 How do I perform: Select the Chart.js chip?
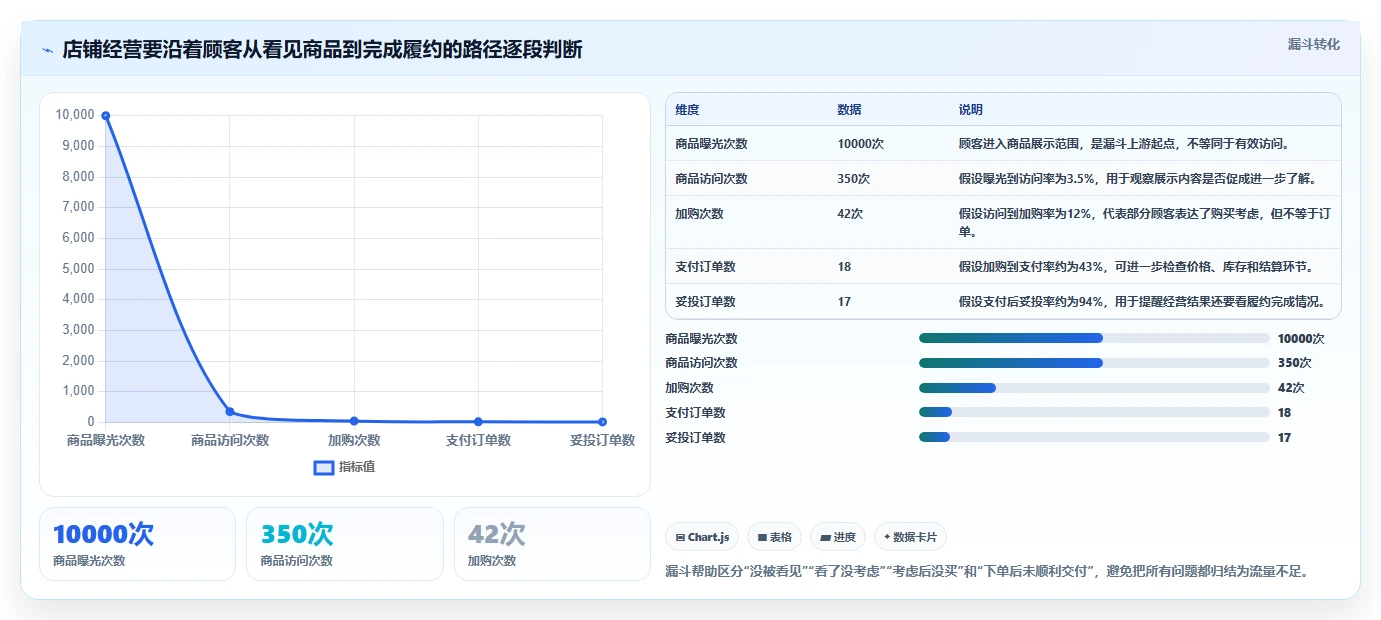coord(702,537)
